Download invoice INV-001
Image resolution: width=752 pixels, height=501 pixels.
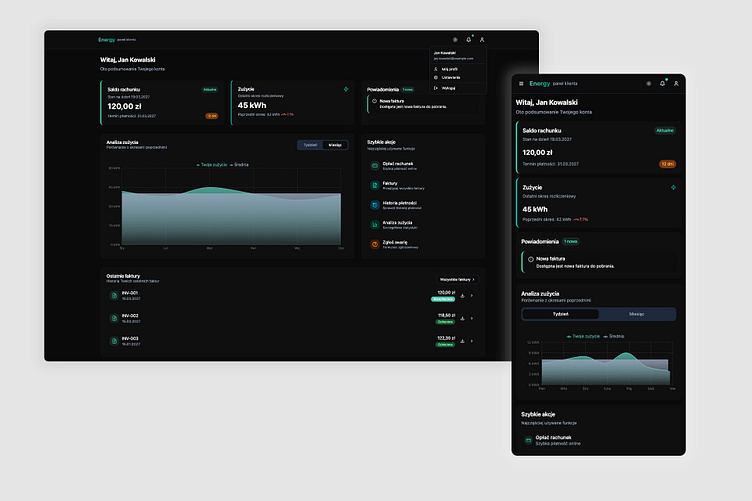462,296
